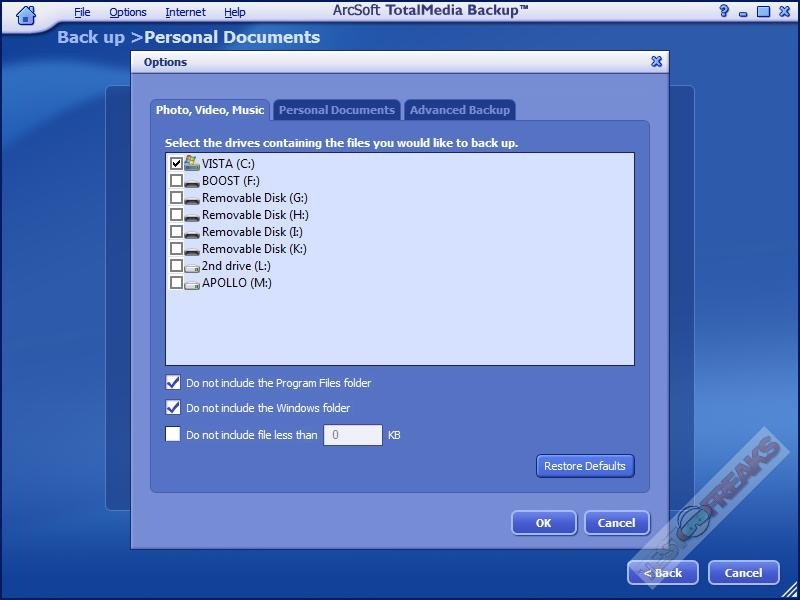Click OK in the Options dialog
The image size is (800, 600).
coord(543,522)
